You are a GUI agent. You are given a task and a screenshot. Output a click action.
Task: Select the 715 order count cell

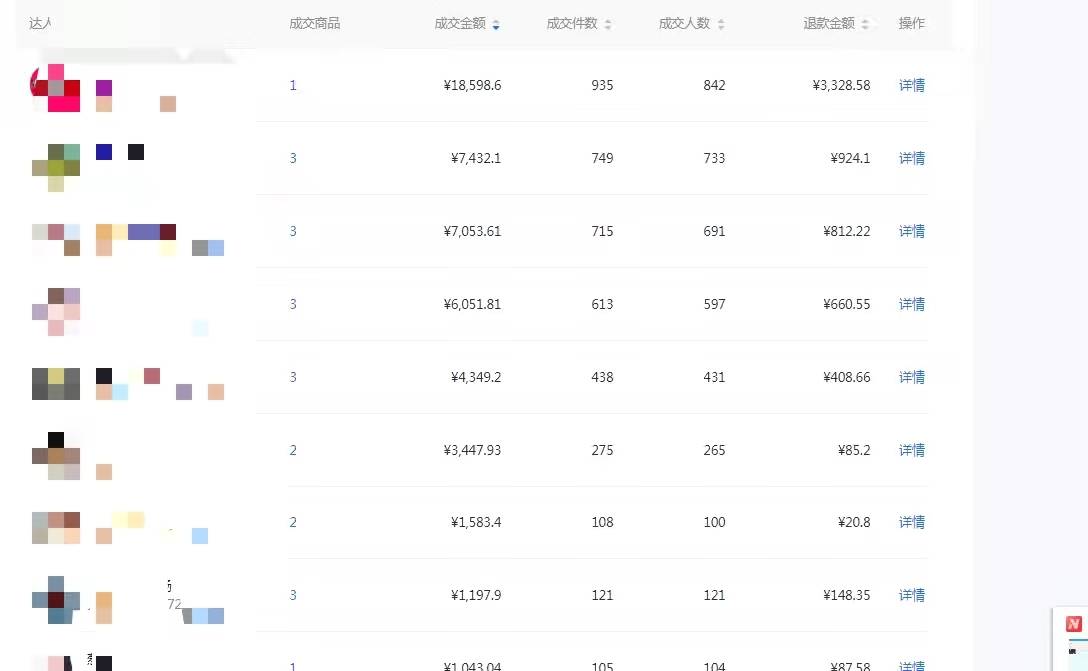602,231
